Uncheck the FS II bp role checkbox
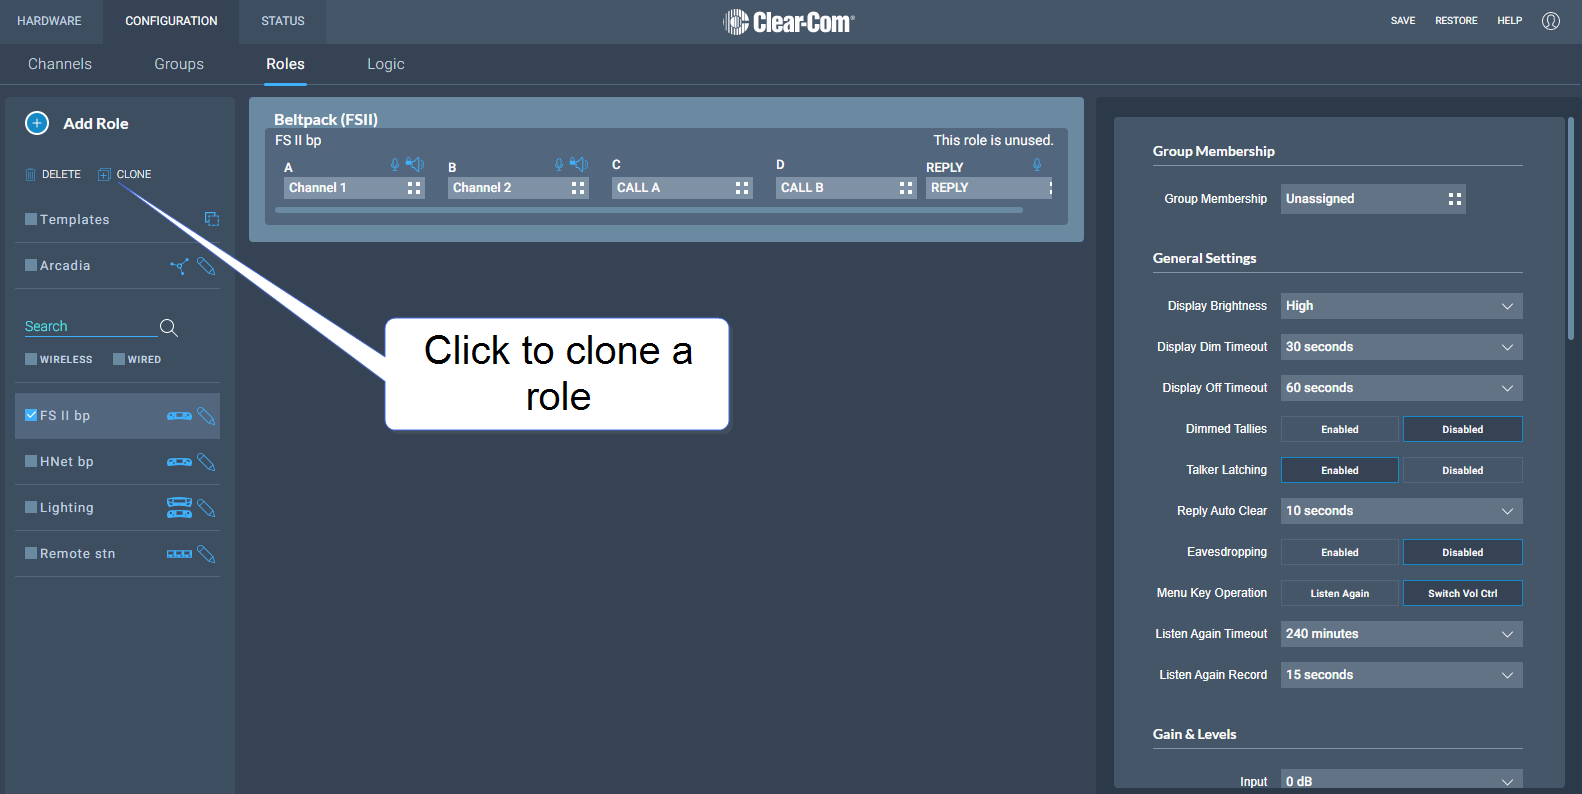 point(31,415)
